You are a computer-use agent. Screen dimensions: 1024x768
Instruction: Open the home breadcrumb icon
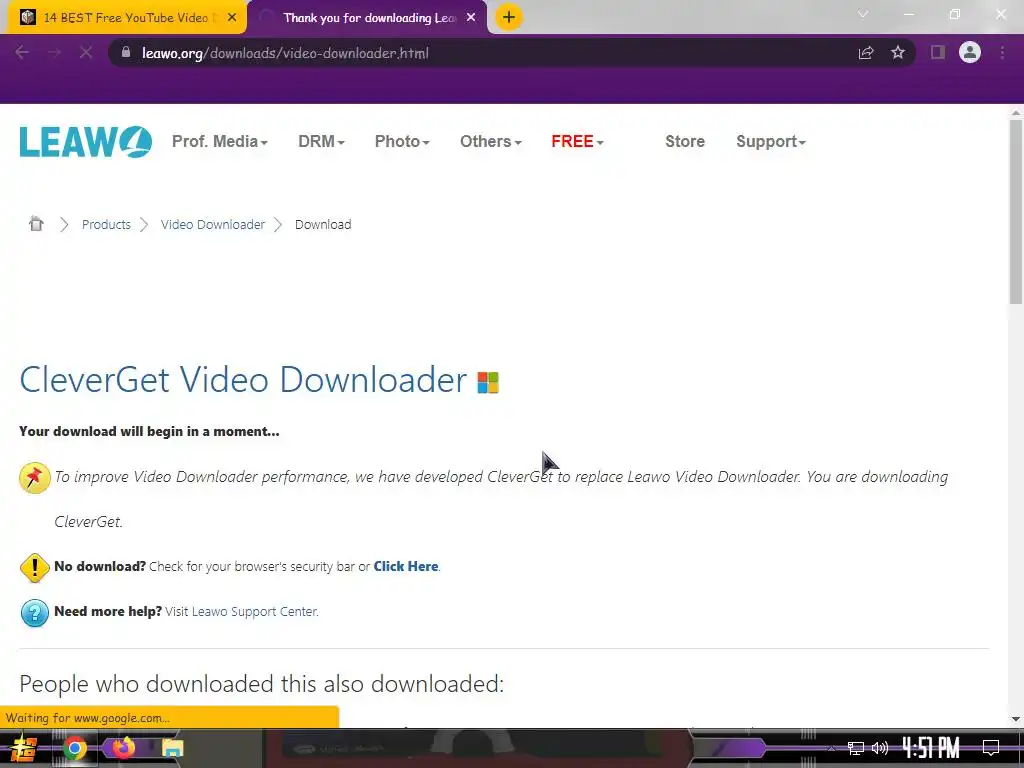click(x=36, y=224)
